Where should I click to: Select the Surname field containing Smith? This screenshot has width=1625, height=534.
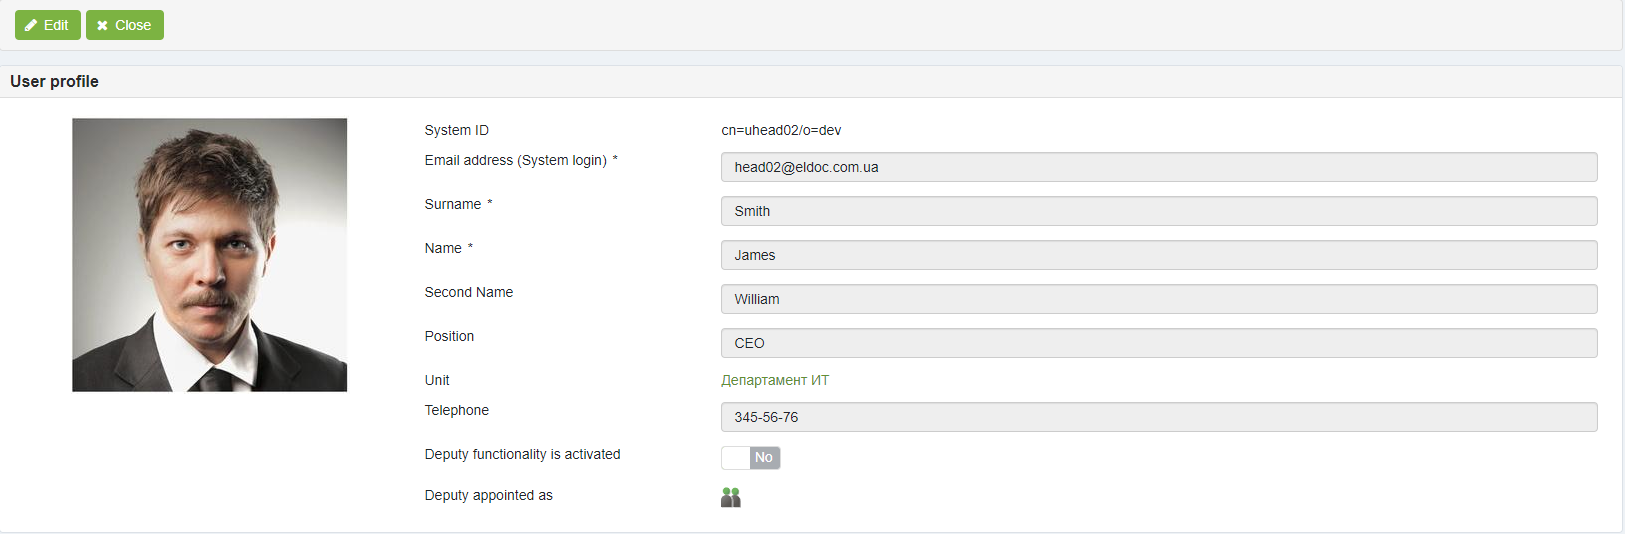point(1159,211)
